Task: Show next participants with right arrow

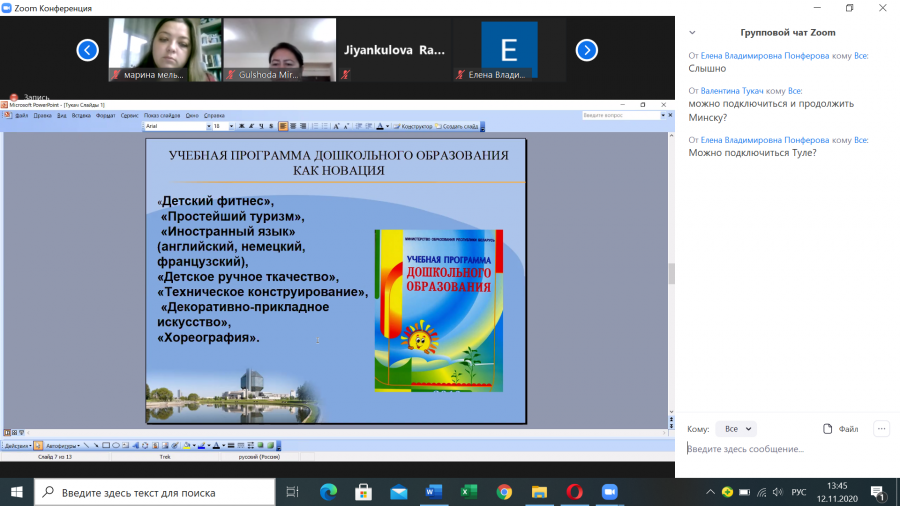Action: pos(587,50)
